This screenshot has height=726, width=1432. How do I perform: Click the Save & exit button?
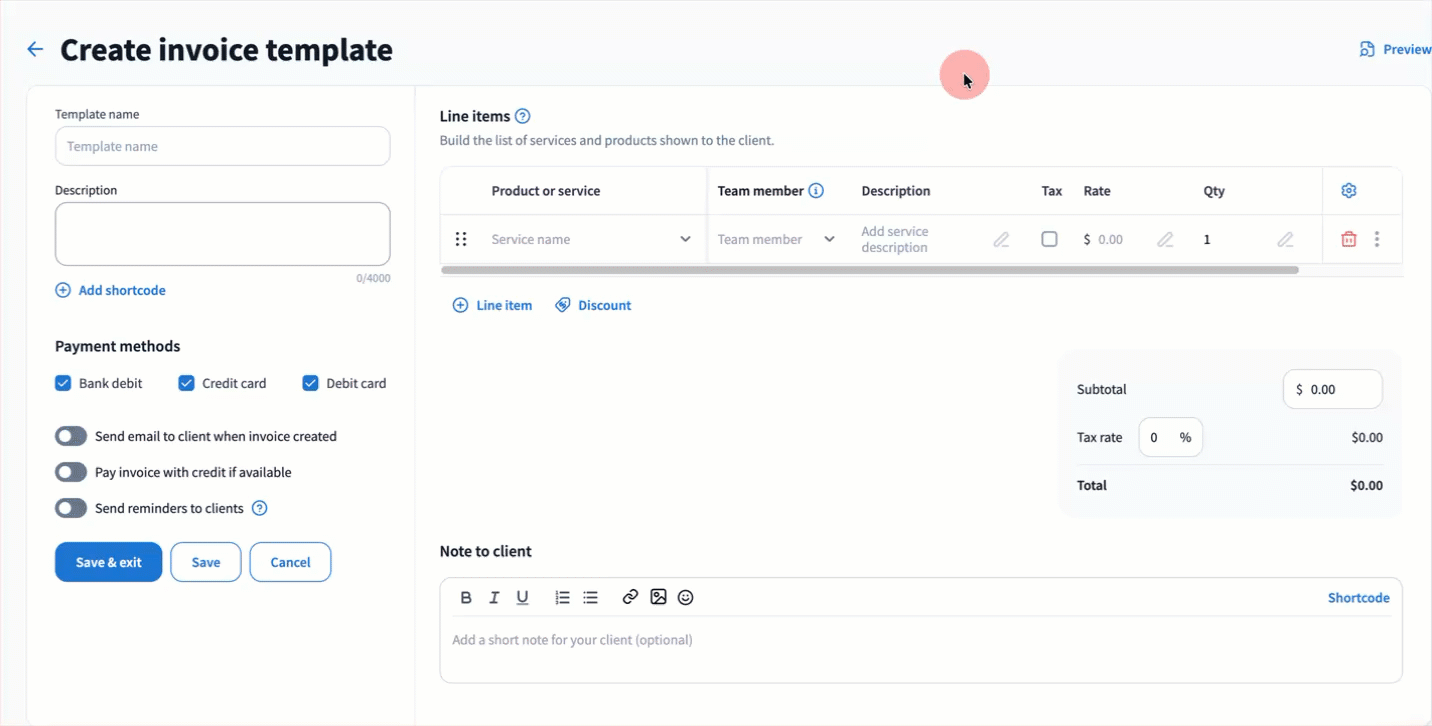108,562
